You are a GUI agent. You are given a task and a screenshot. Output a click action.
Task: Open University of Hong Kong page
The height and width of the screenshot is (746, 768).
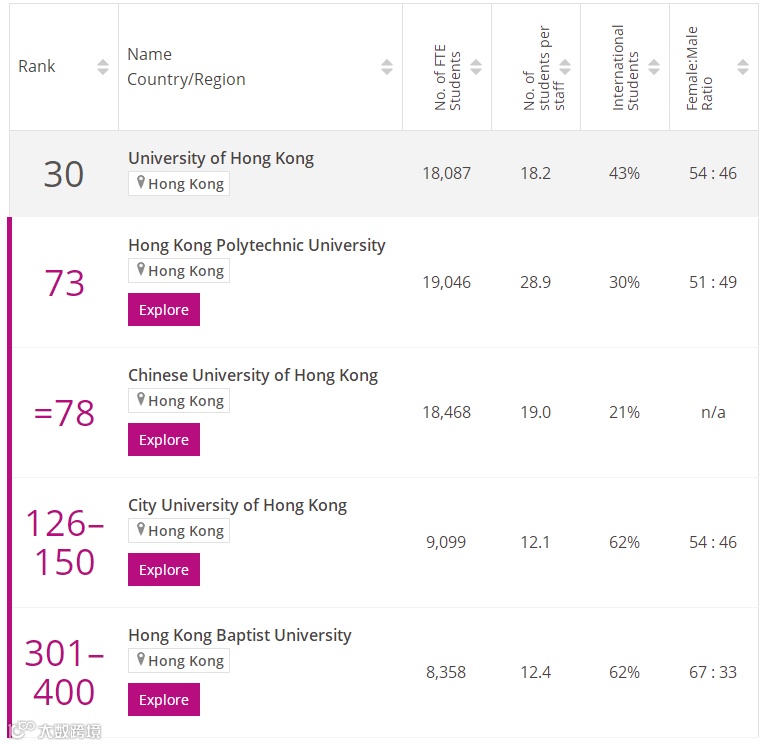(x=220, y=158)
